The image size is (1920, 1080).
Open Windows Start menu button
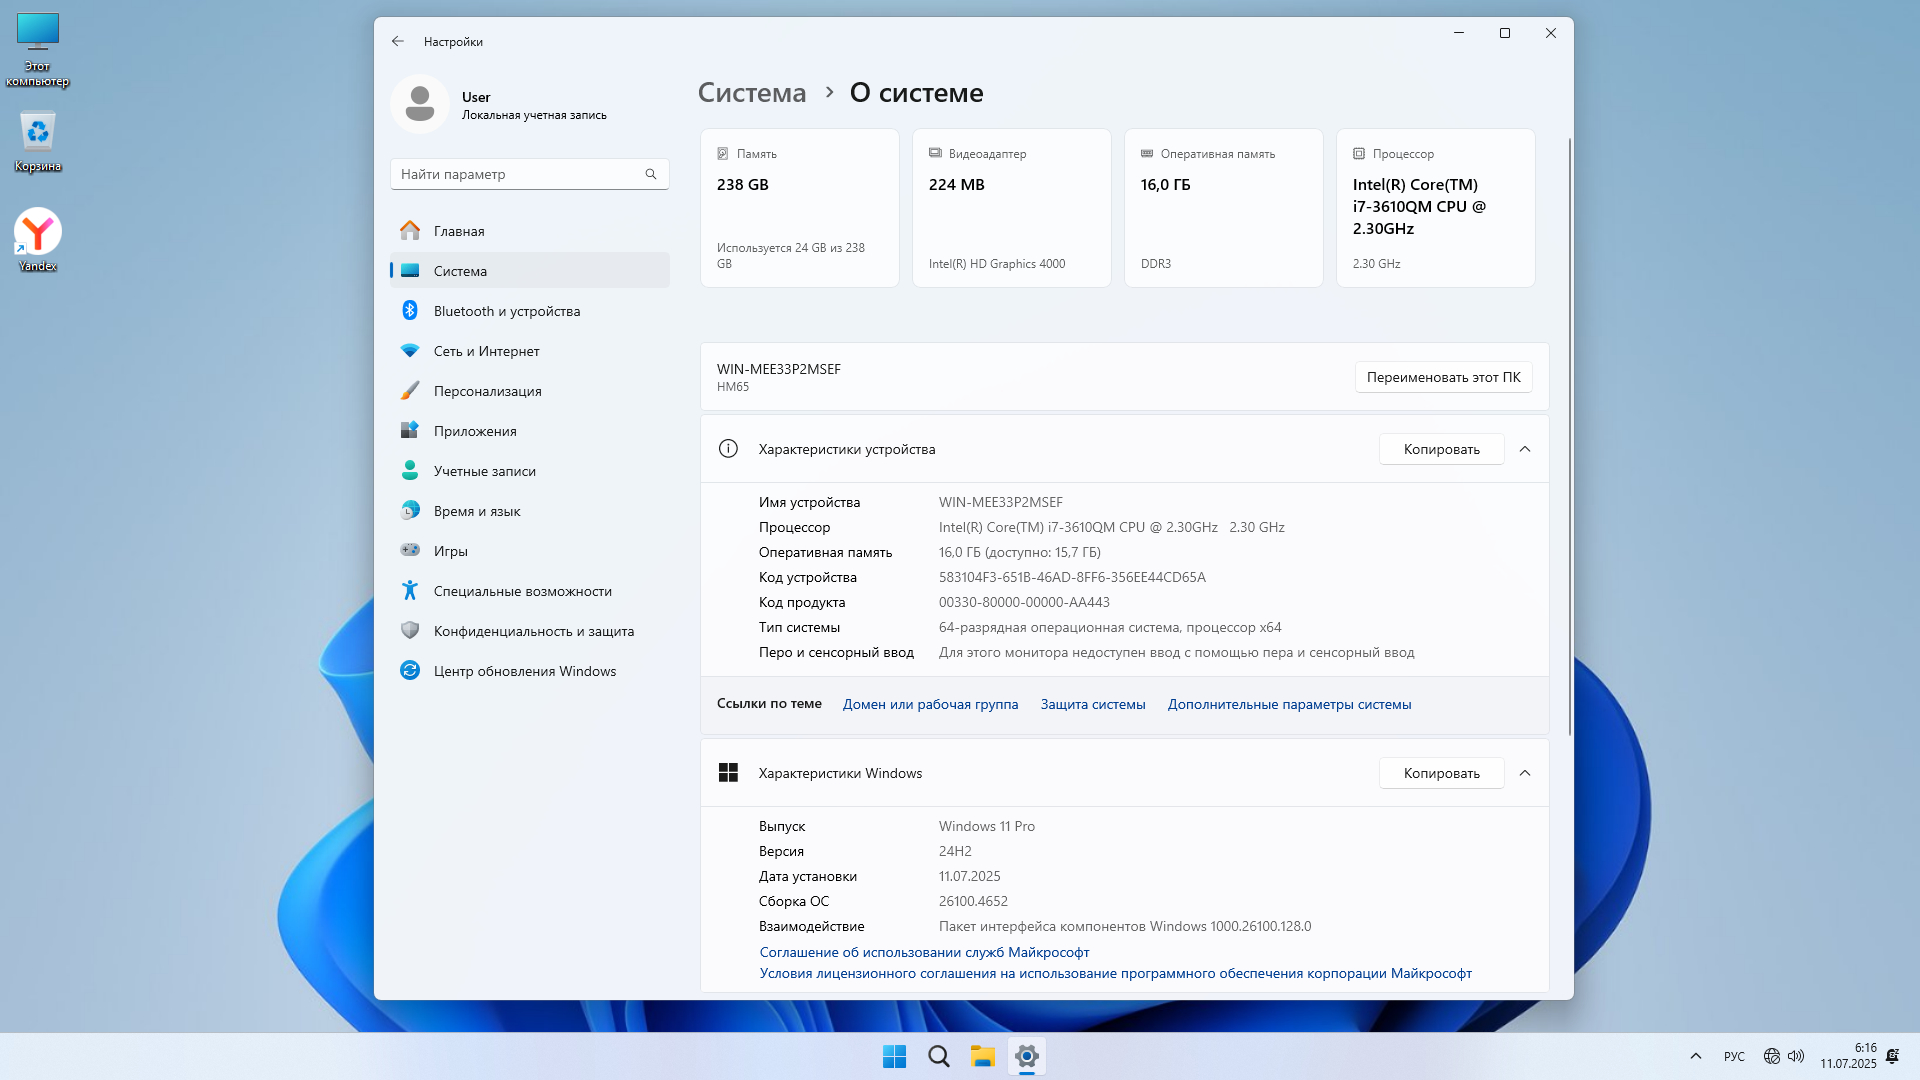coord(894,1056)
